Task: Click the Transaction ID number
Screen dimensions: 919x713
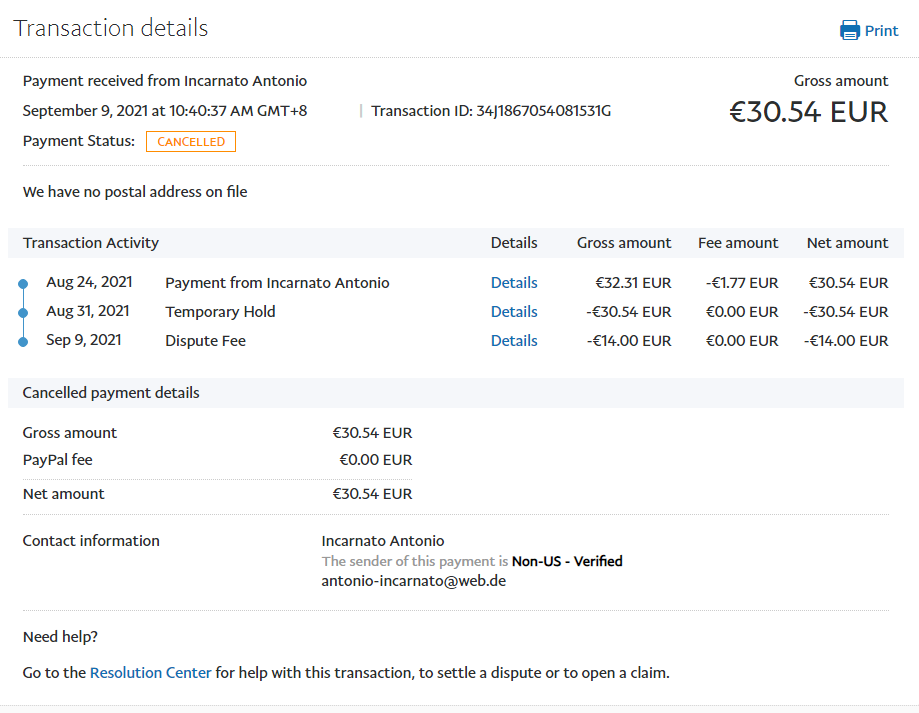Action: [x=543, y=111]
